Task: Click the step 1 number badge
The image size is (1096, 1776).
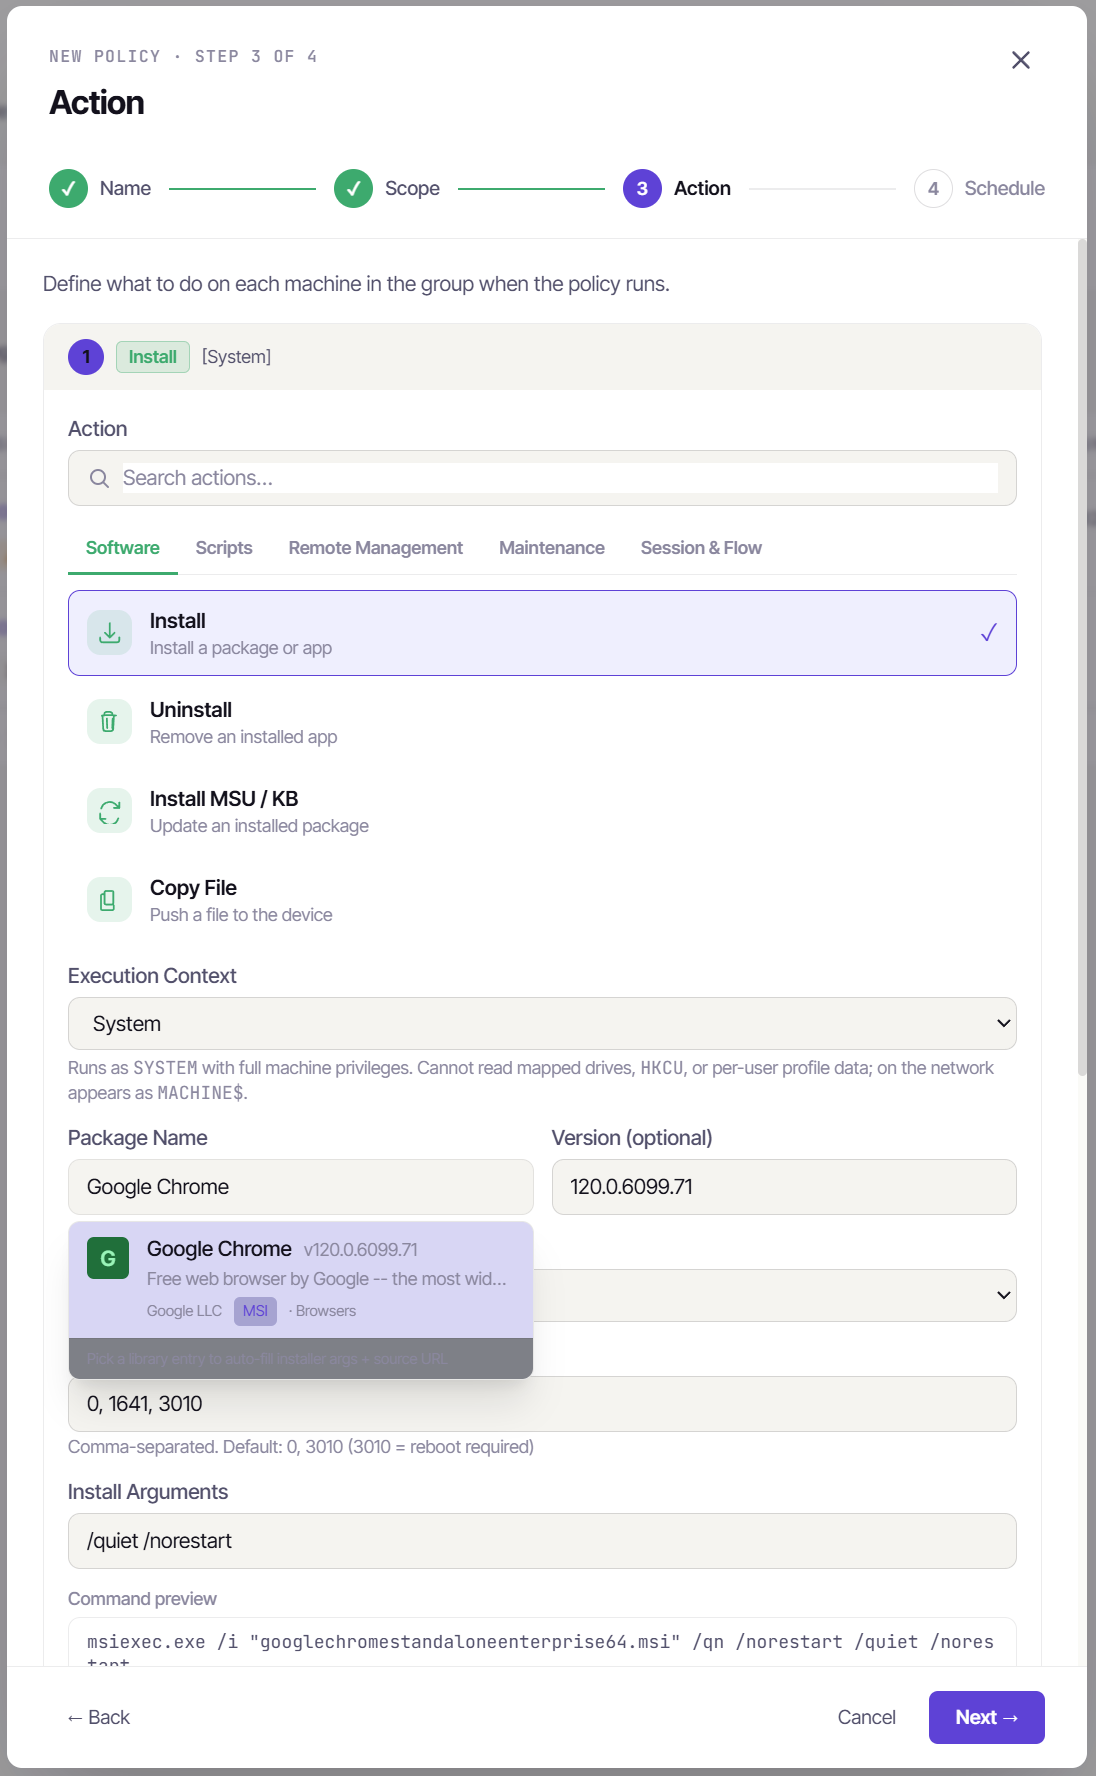Action: tap(86, 357)
